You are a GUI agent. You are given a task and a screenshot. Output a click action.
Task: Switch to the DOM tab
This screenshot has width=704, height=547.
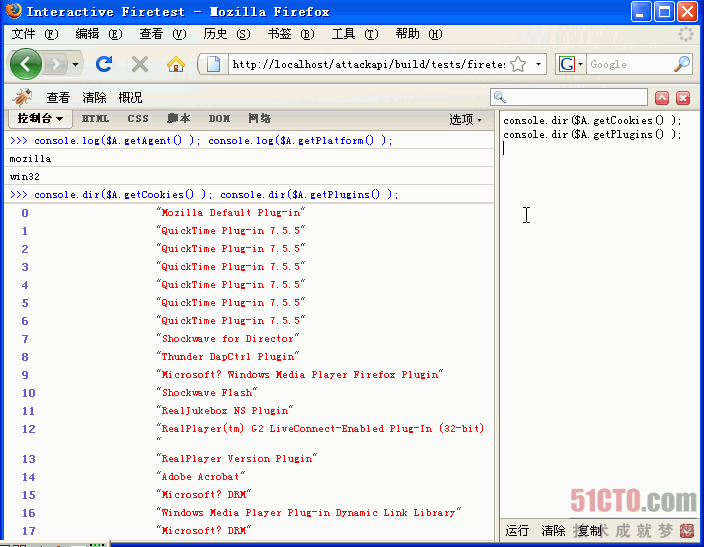(219, 119)
